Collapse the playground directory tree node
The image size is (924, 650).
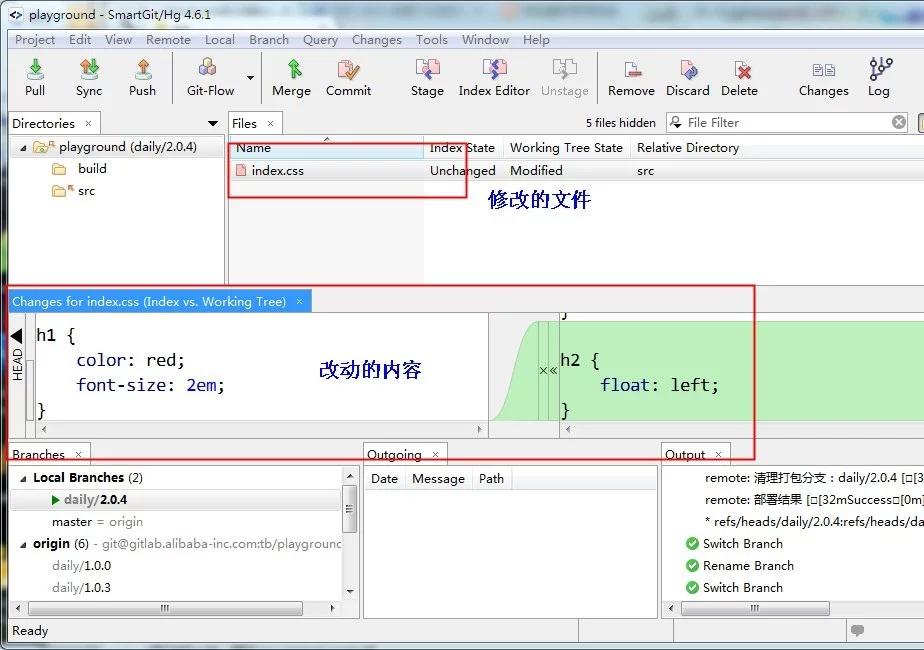point(22,147)
